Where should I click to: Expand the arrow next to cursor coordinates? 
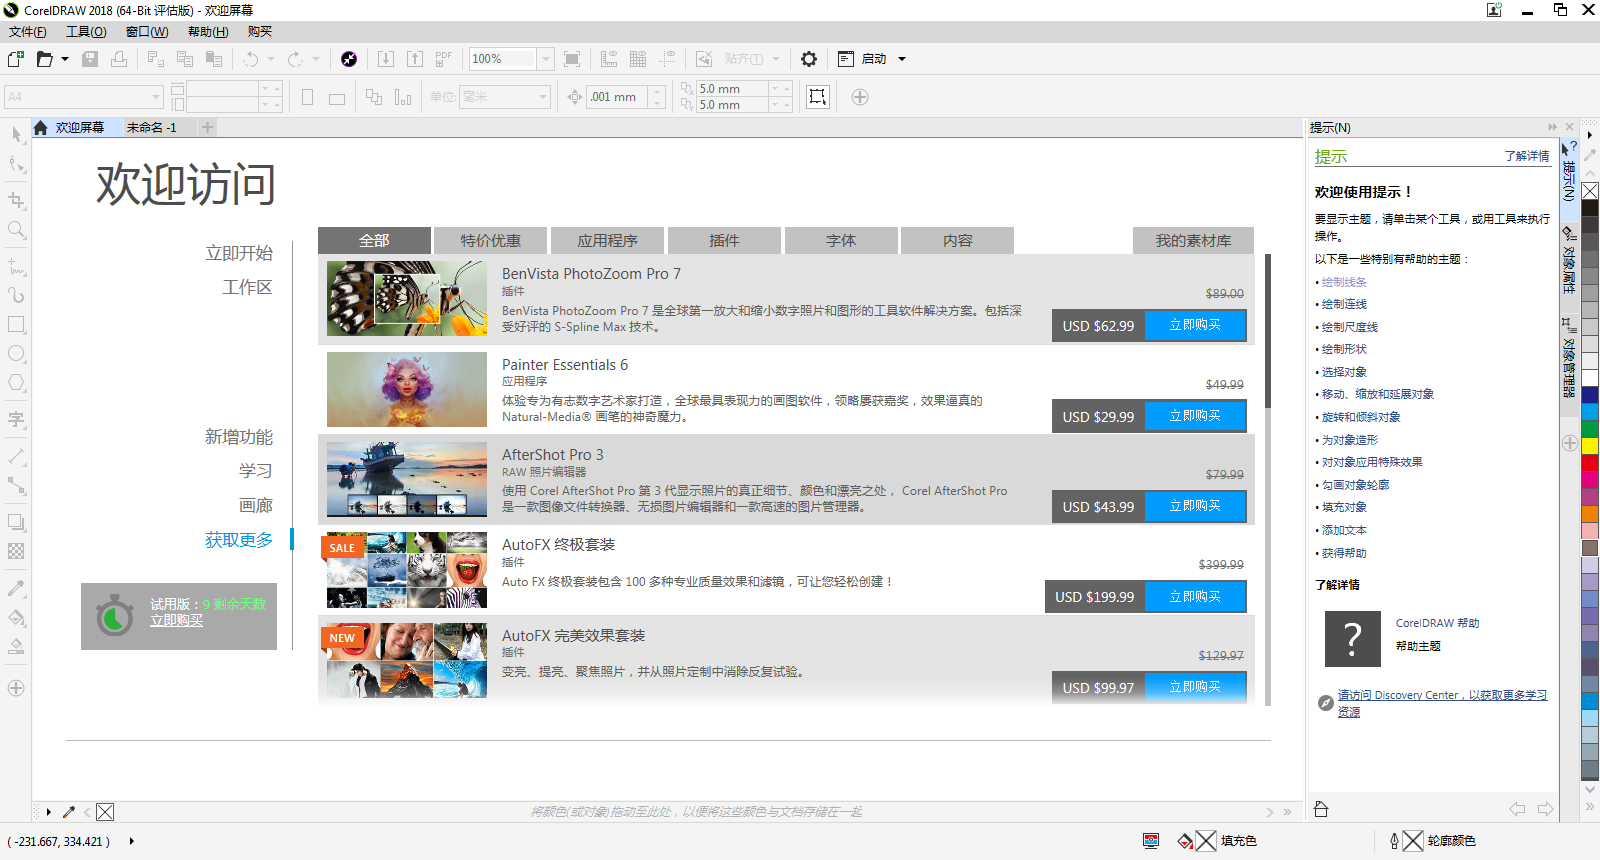[x=131, y=842]
